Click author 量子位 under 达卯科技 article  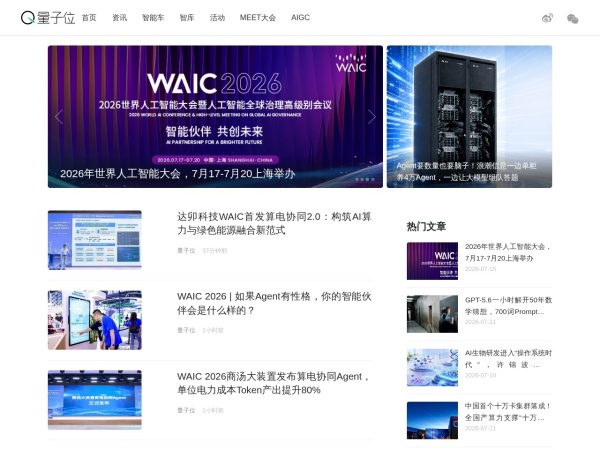(186, 251)
